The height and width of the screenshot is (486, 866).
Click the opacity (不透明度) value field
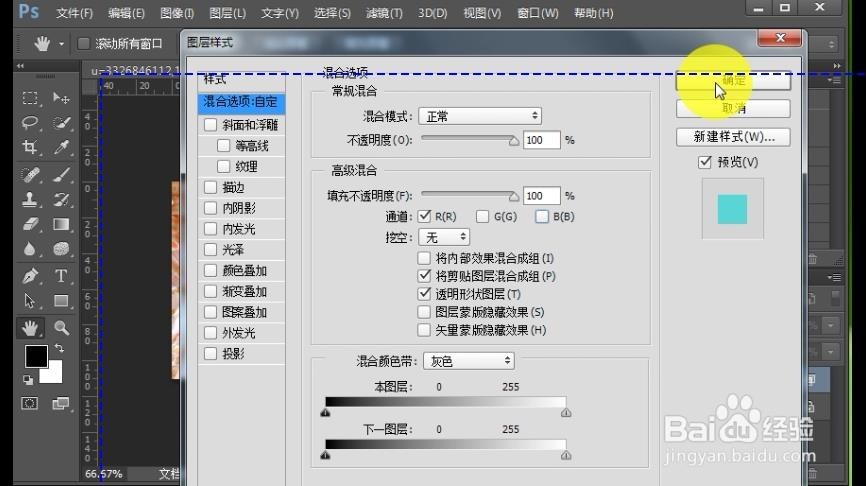542,140
